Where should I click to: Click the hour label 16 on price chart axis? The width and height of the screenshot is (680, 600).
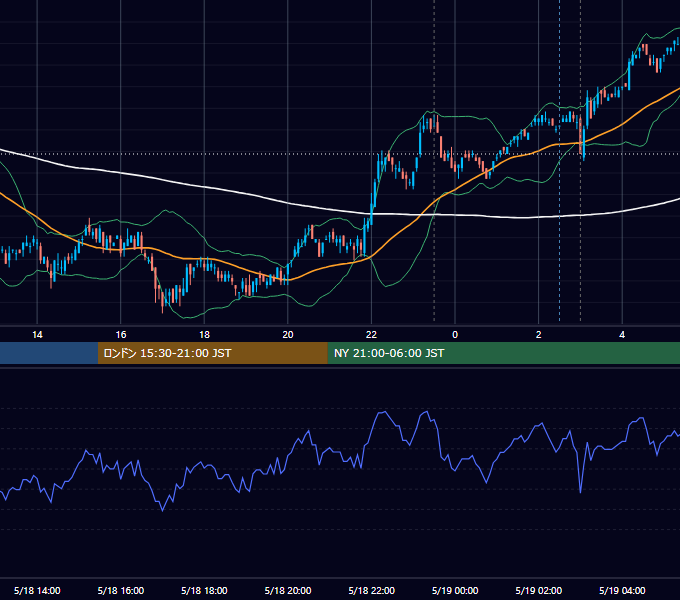pos(121,335)
